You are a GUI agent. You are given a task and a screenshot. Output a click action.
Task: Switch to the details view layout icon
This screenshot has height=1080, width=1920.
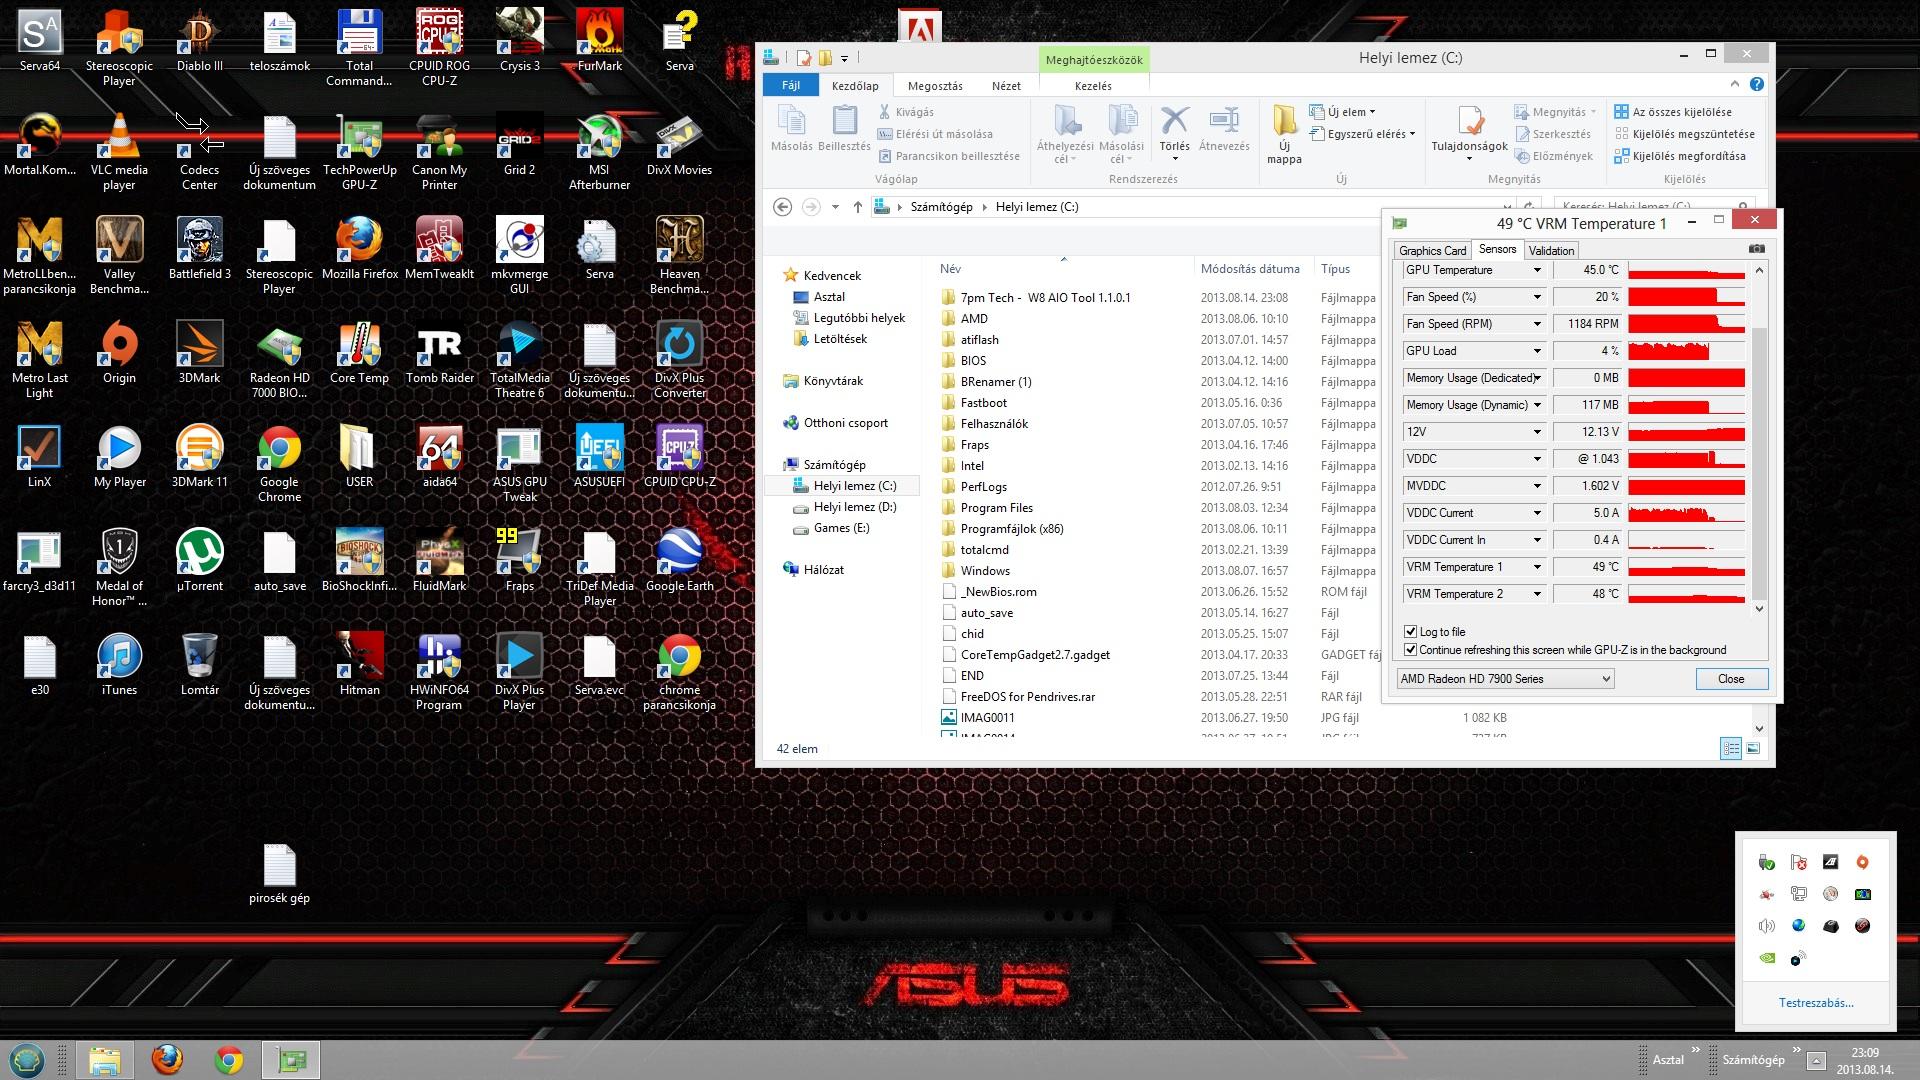[1731, 748]
